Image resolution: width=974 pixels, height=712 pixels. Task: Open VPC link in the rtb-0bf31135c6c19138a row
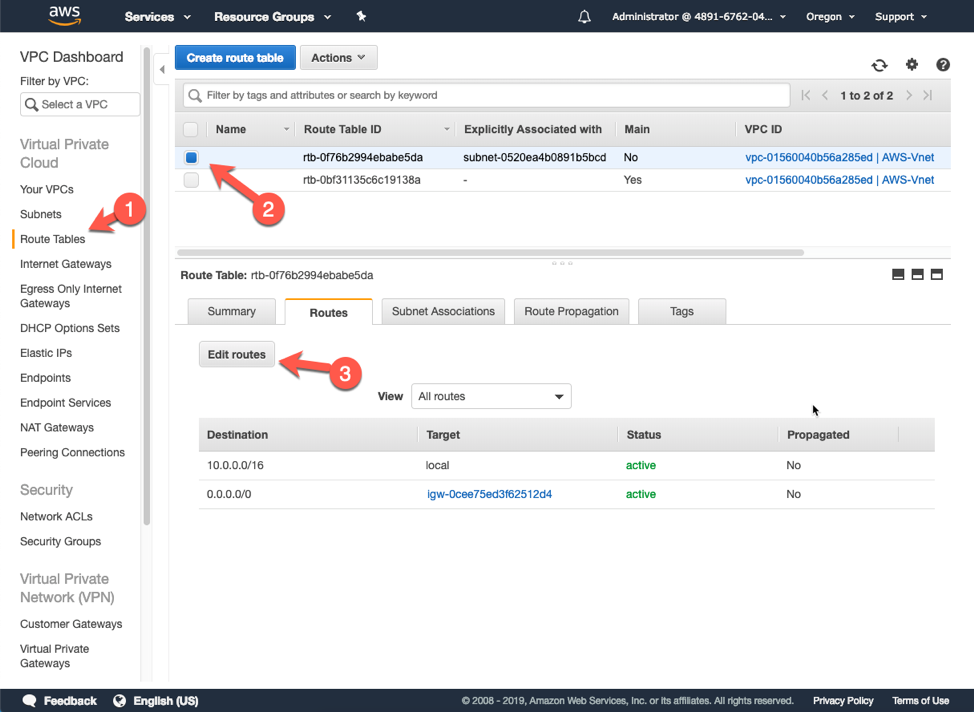pos(839,180)
